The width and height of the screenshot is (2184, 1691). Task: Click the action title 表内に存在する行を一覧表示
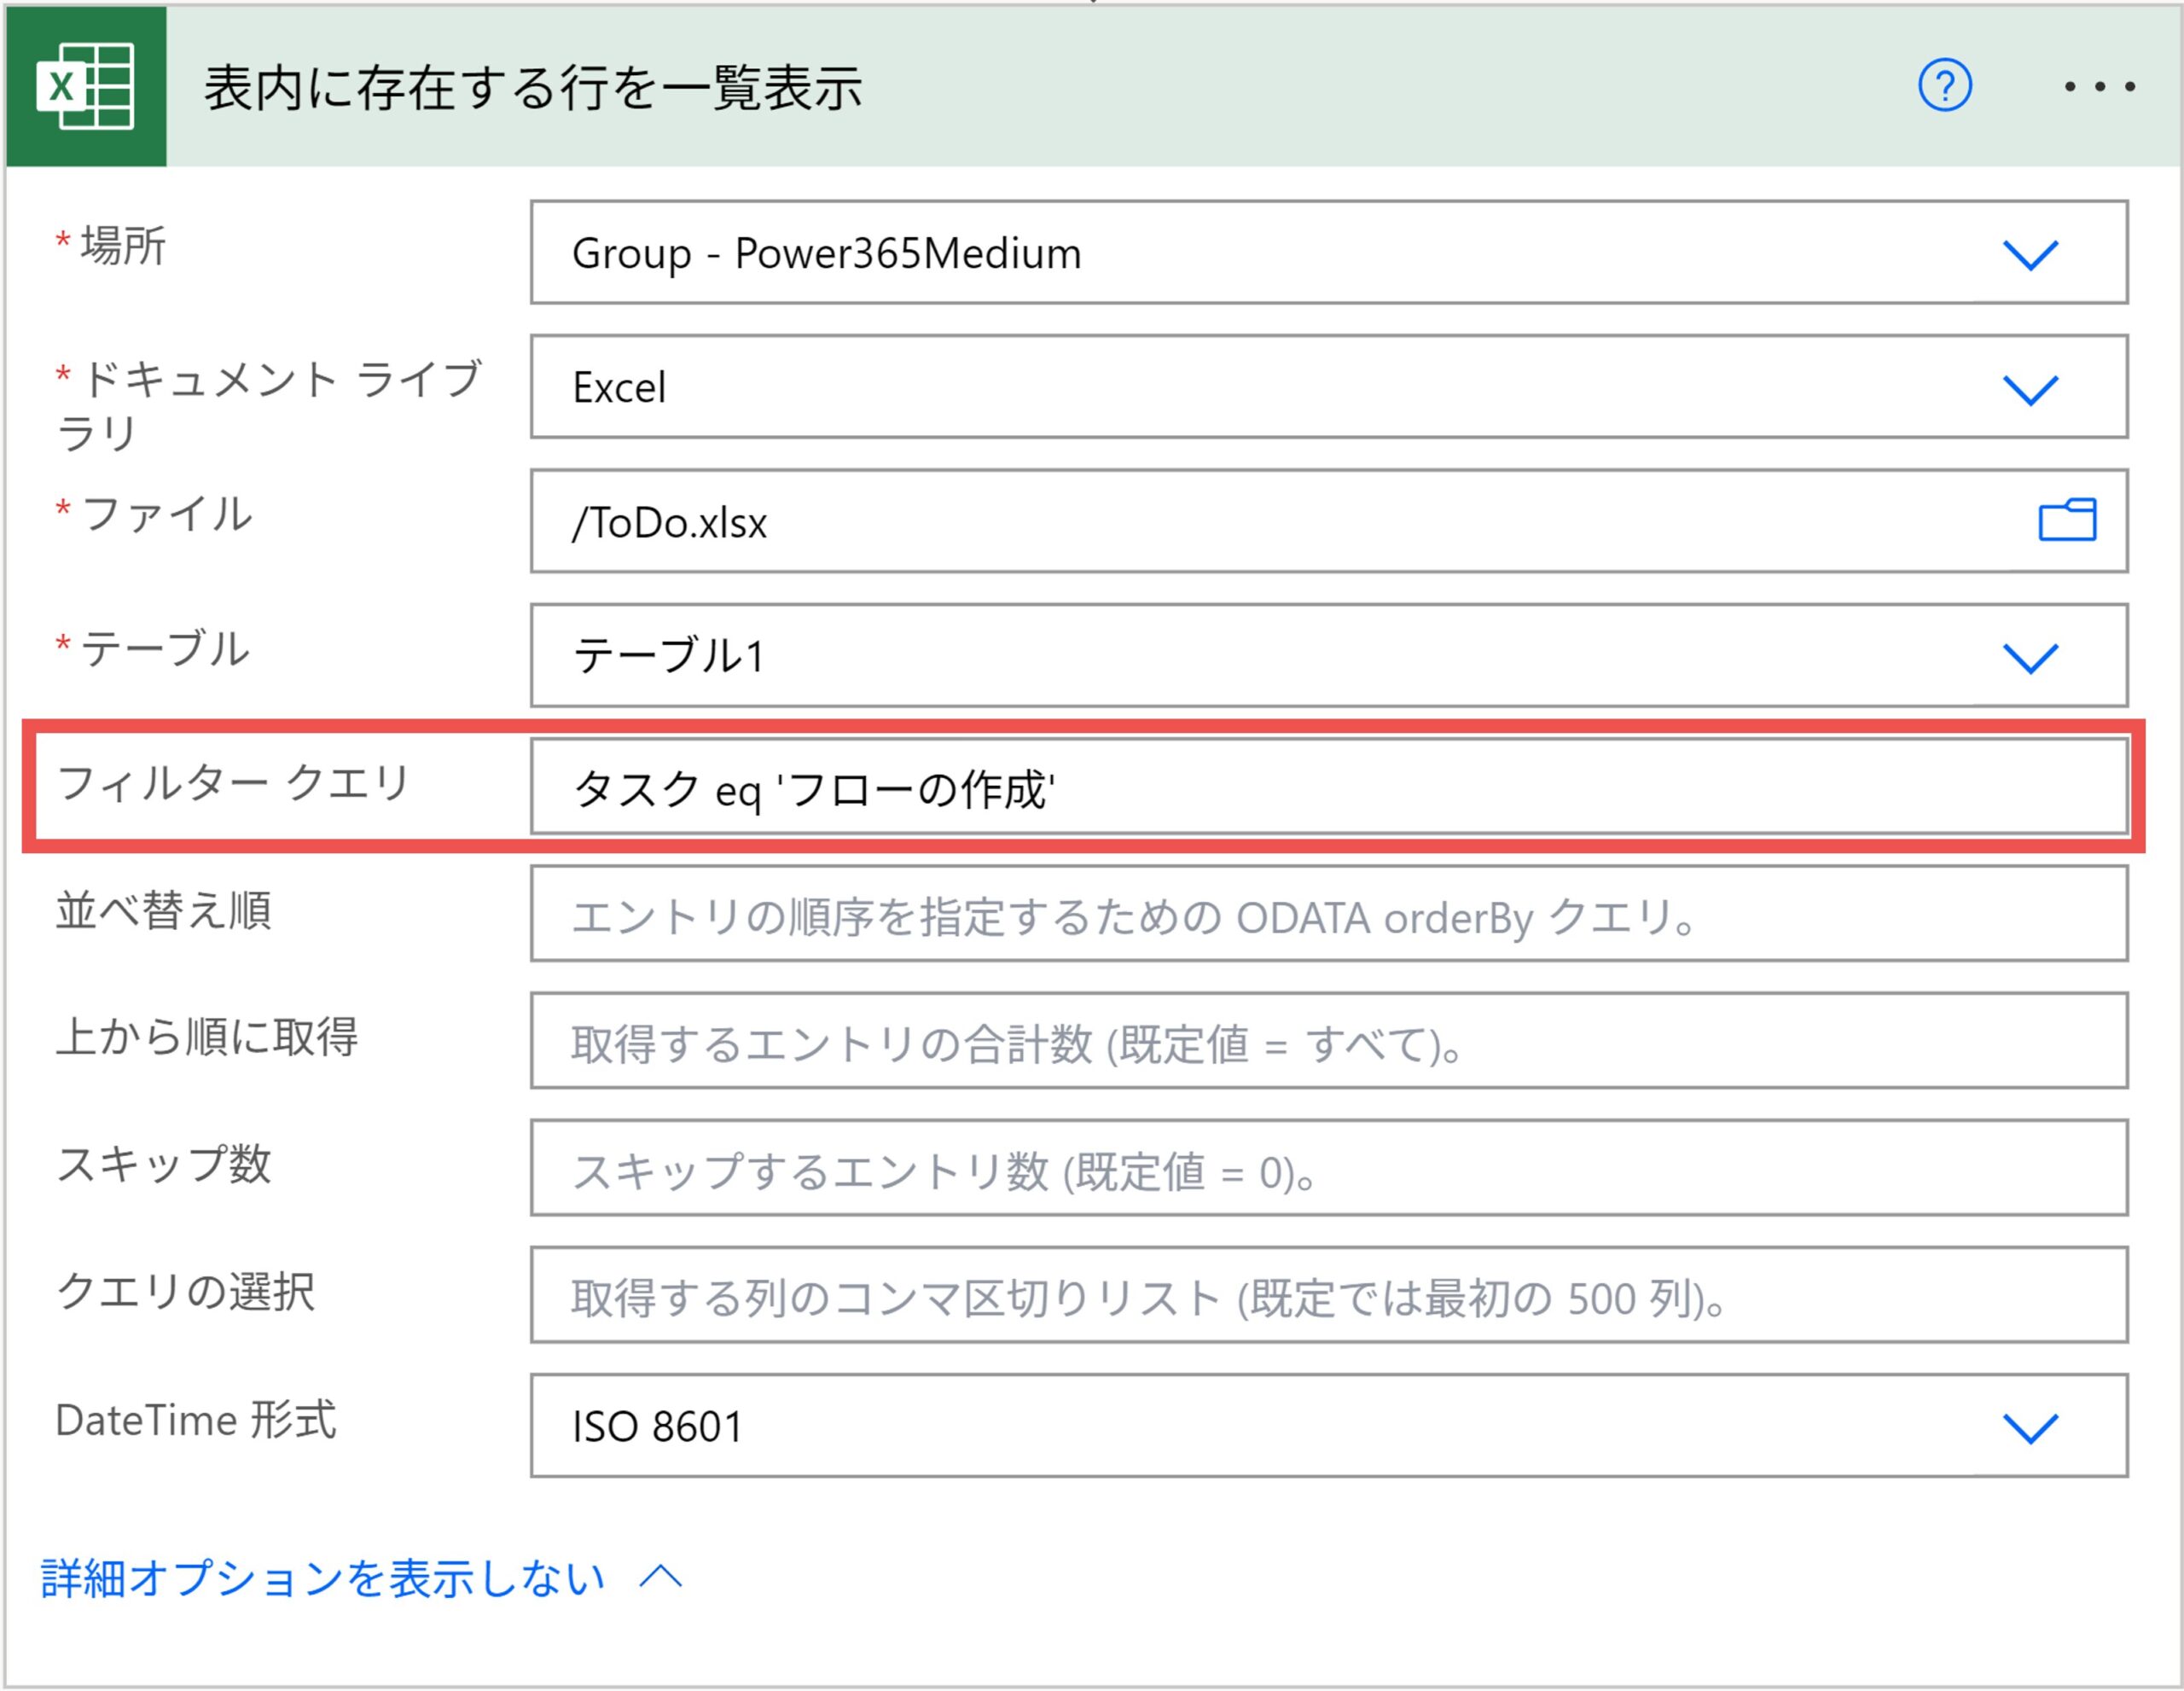tap(533, 87)
